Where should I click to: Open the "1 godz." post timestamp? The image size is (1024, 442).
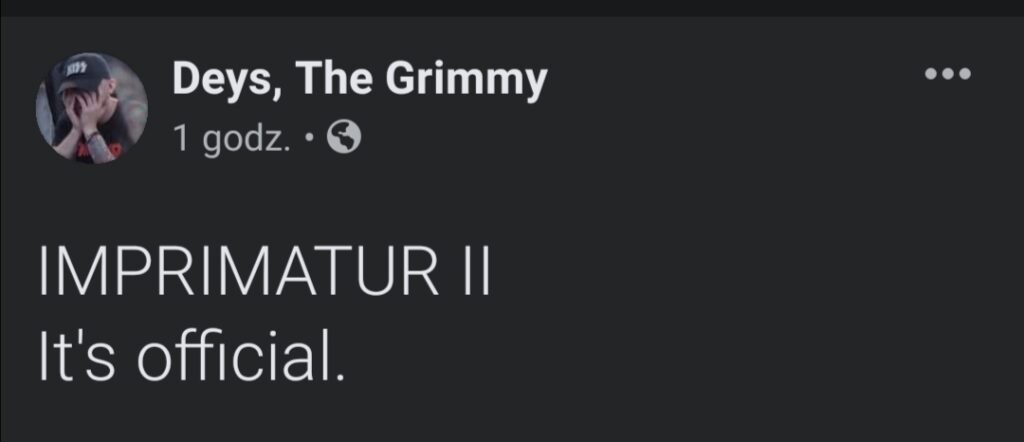[231, 139]
